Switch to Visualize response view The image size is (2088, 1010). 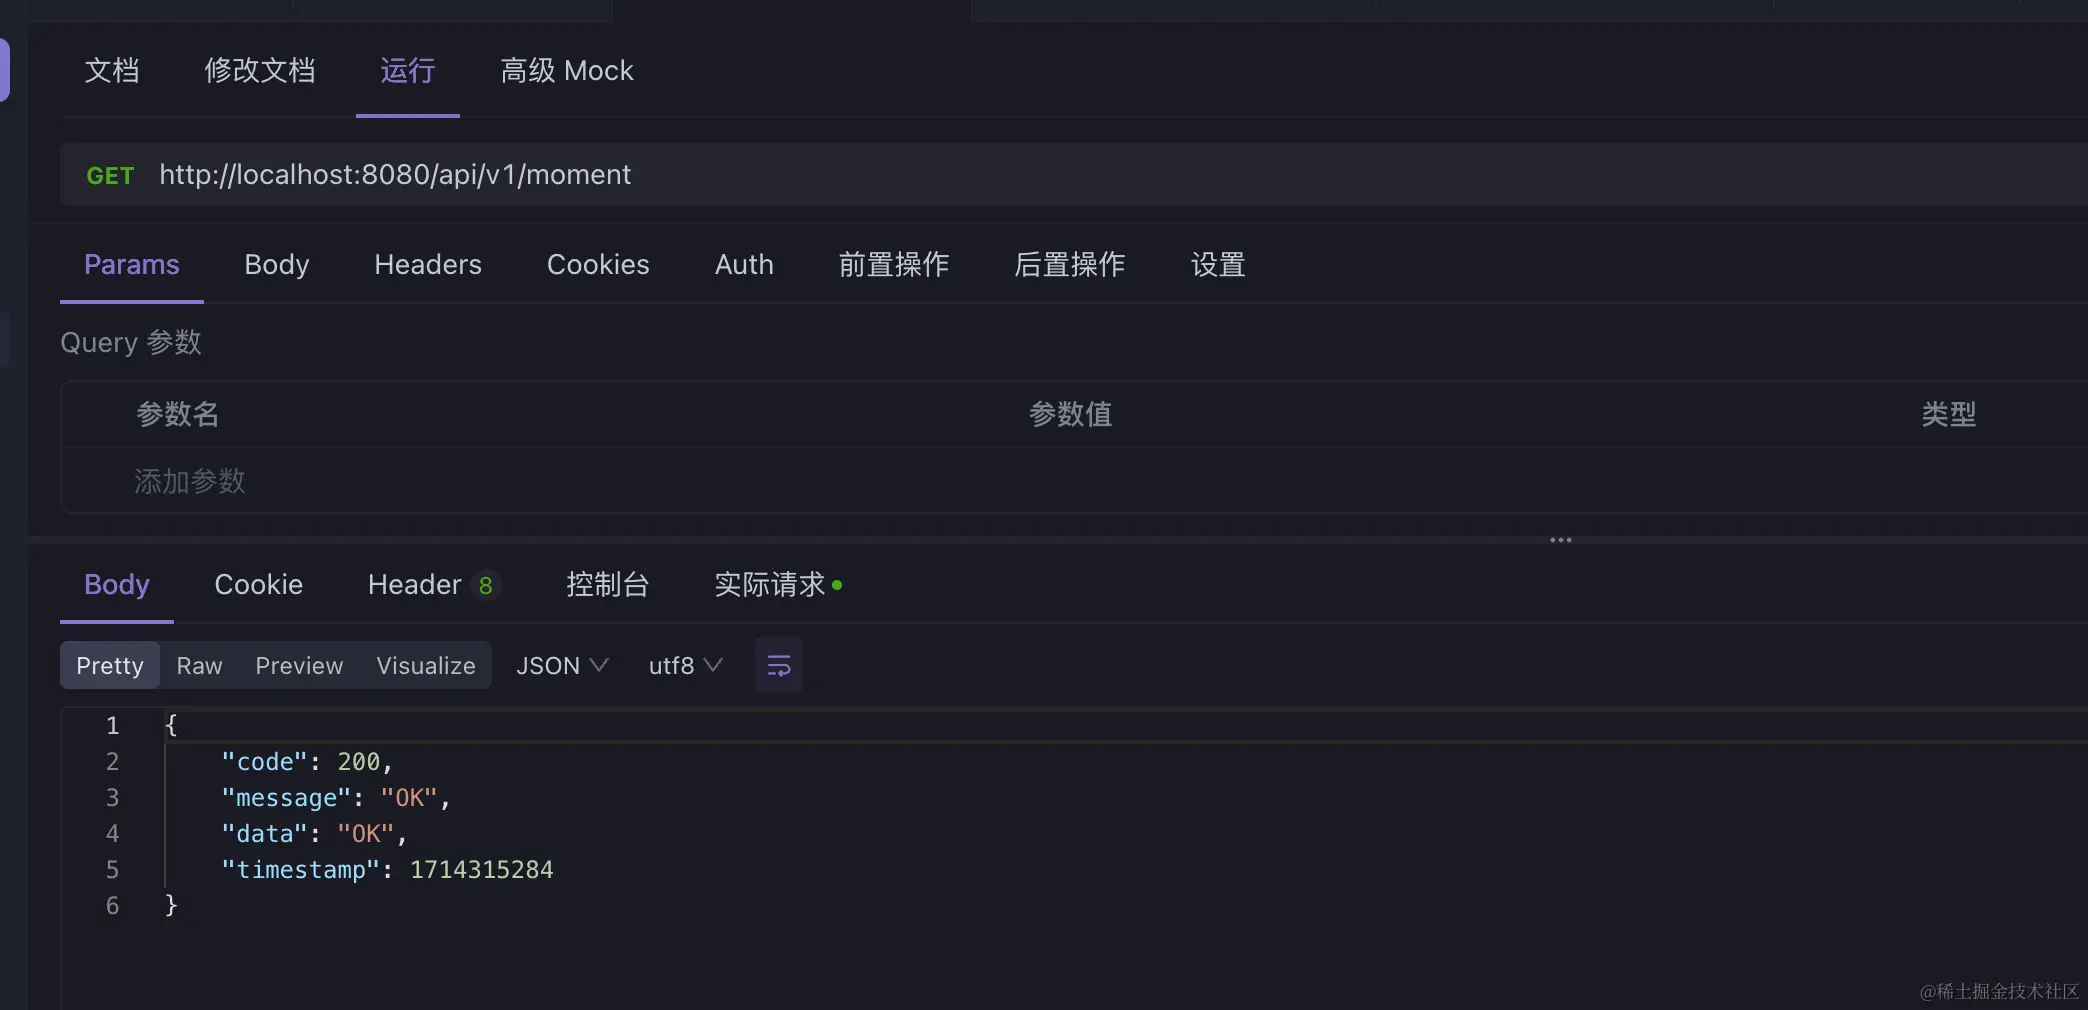[x=426, y=666]
